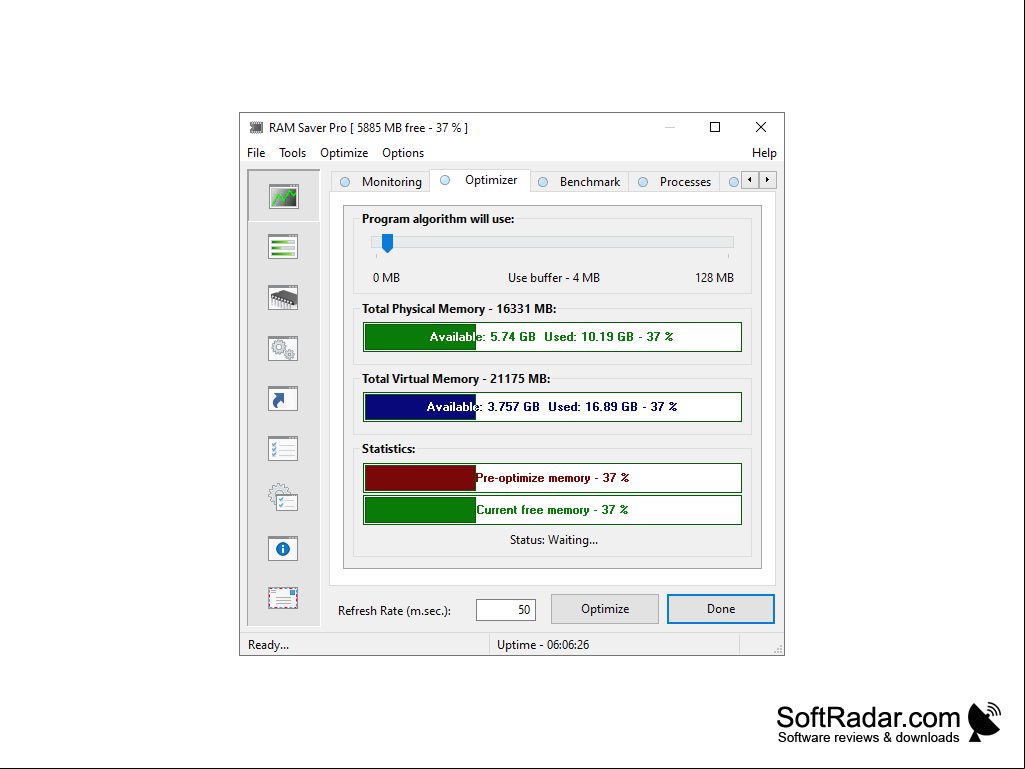Open the shortcut arrow sidebar icon

point(283,399)
